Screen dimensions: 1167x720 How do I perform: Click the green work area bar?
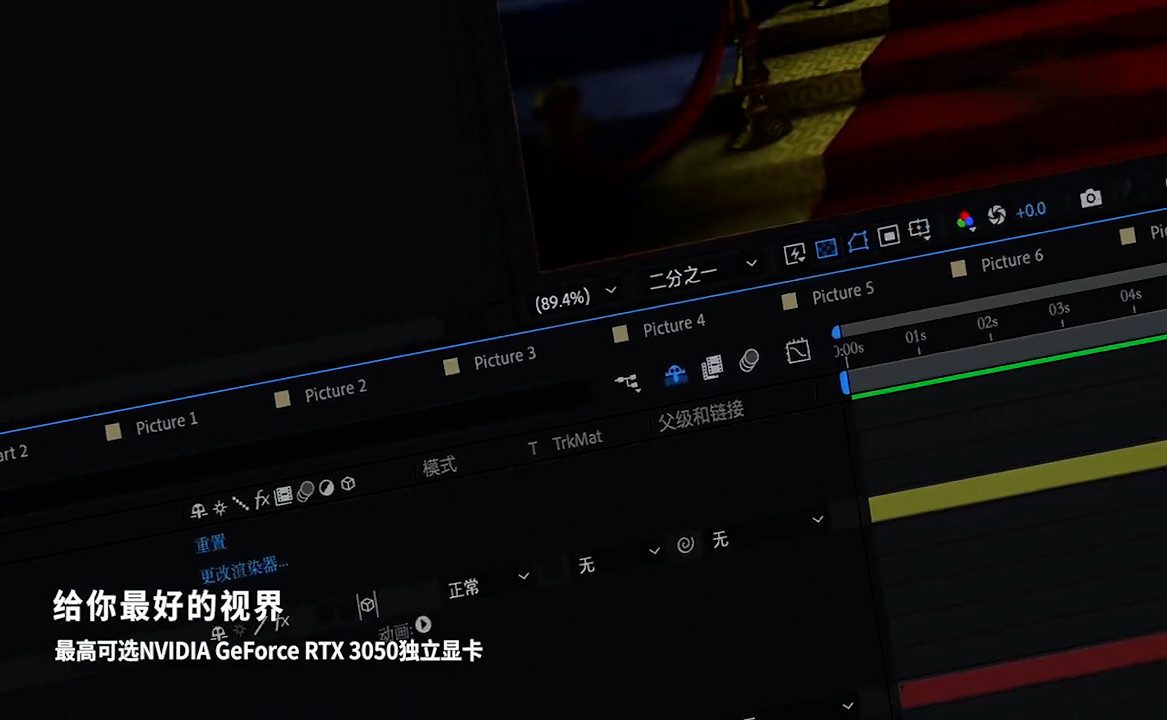click(1009, 367)
